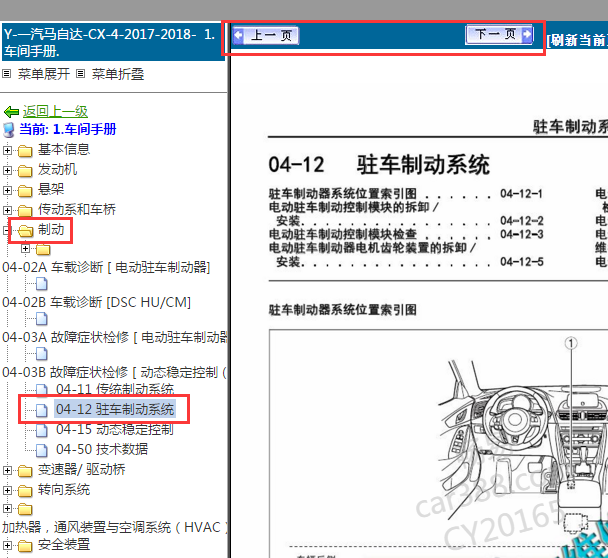Click the icon beside 当前: 1.车间手册
The width and height of the screenshot is (608, 558).
click(9, 130)
